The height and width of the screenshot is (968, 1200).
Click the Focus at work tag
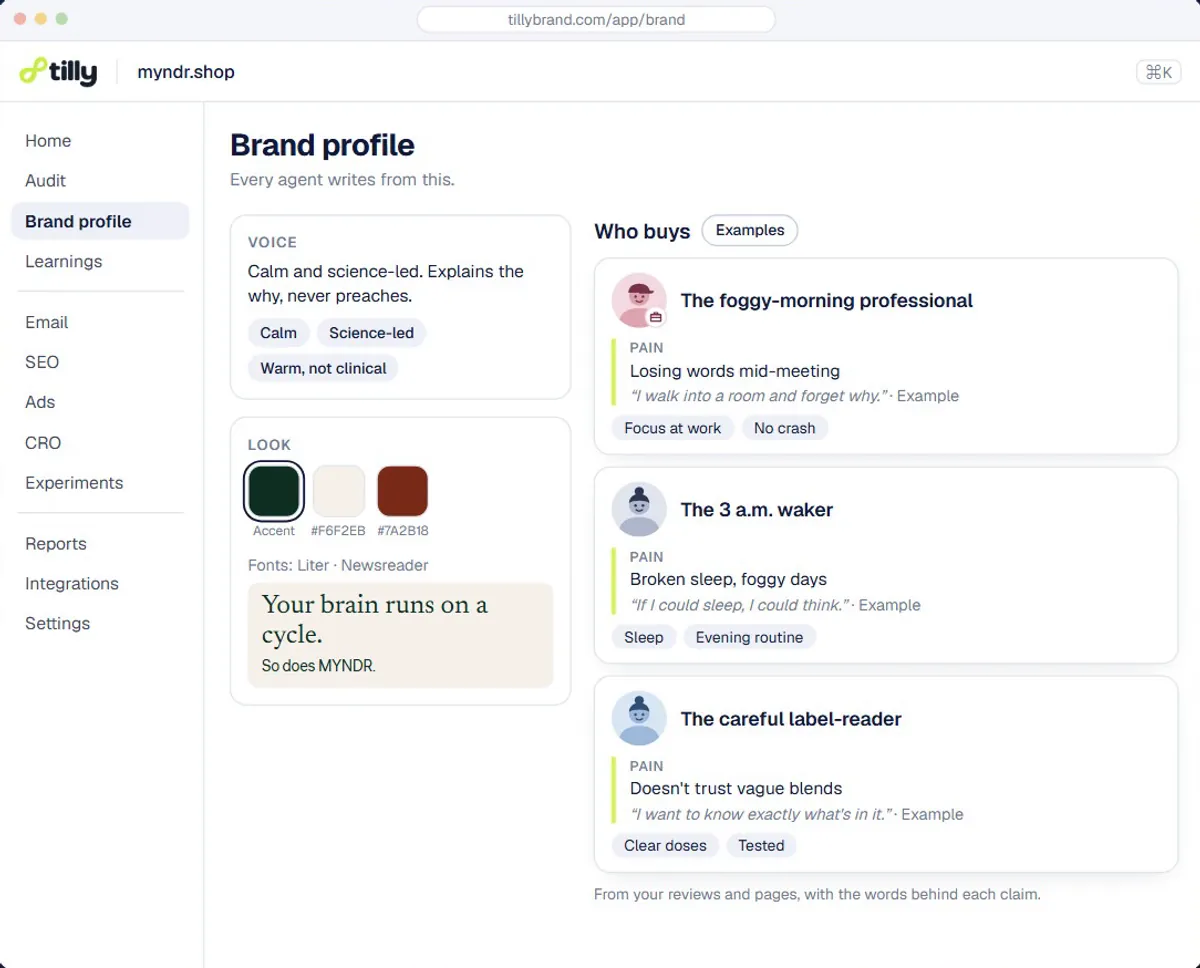(x=673, y=428)
